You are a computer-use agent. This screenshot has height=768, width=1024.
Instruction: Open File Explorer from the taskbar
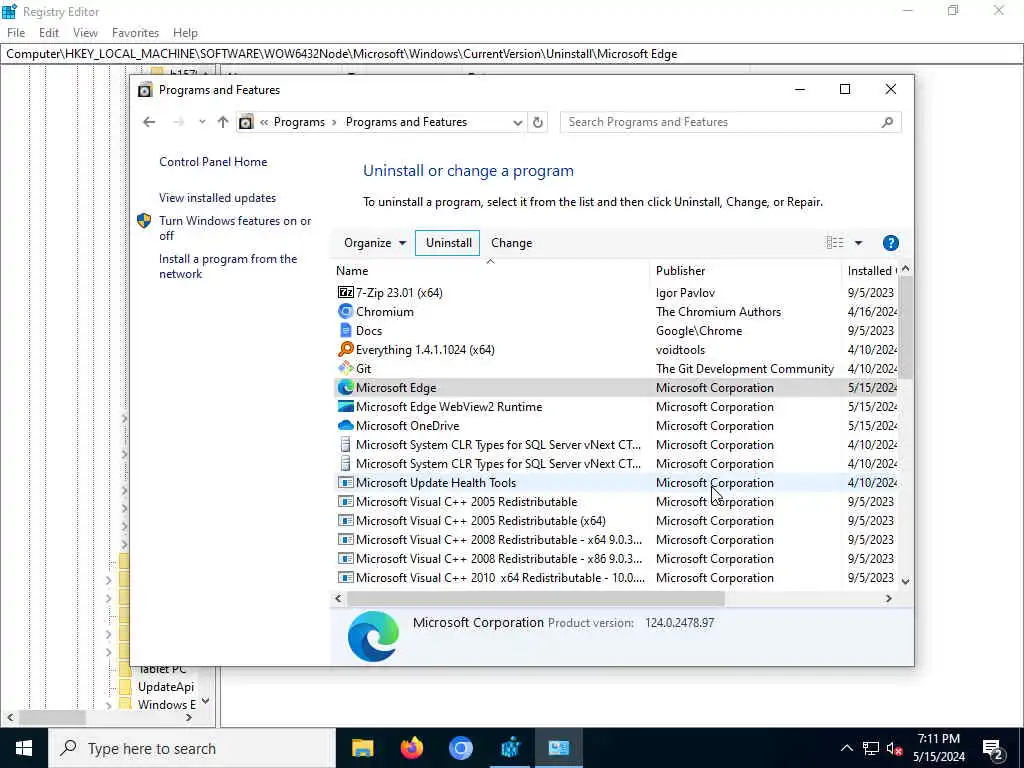tap(362, 748)
